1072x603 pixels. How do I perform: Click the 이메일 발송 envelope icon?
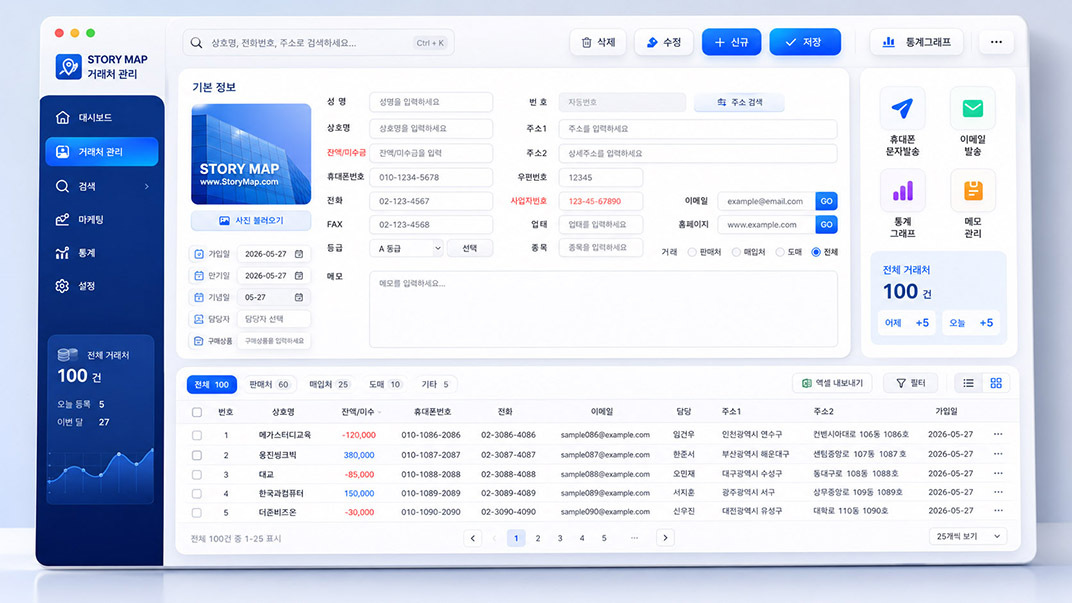click(x=973, y=108)
